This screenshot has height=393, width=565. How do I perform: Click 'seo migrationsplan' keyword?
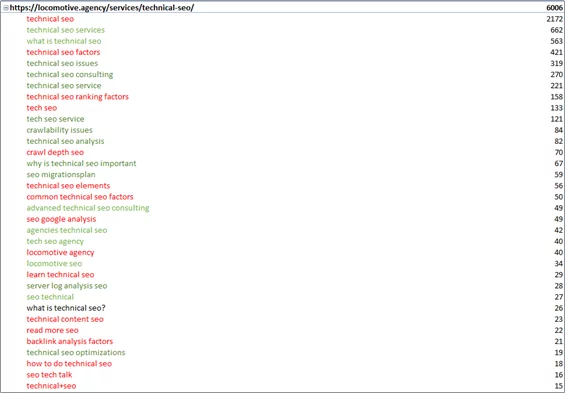(61, 175)
